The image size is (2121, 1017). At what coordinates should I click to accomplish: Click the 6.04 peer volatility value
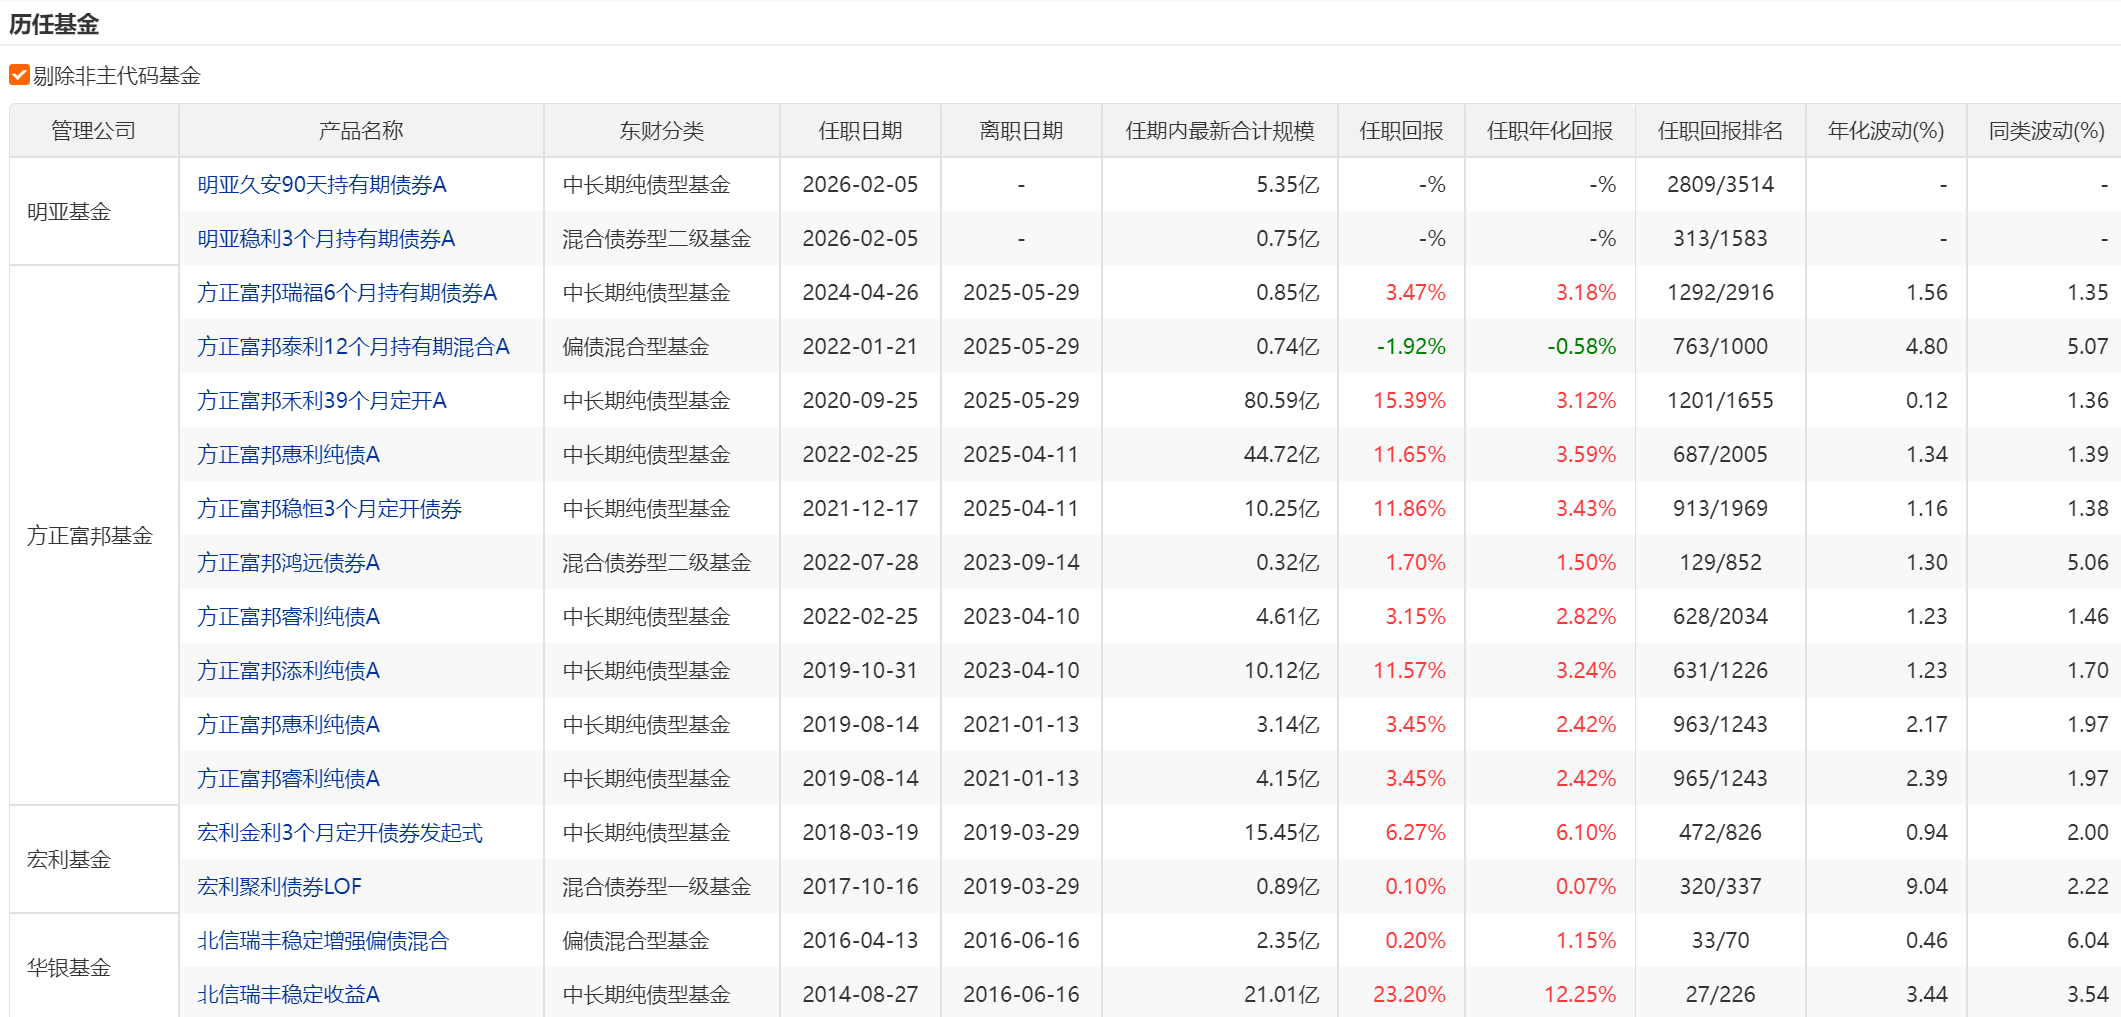click(2088, 941)
